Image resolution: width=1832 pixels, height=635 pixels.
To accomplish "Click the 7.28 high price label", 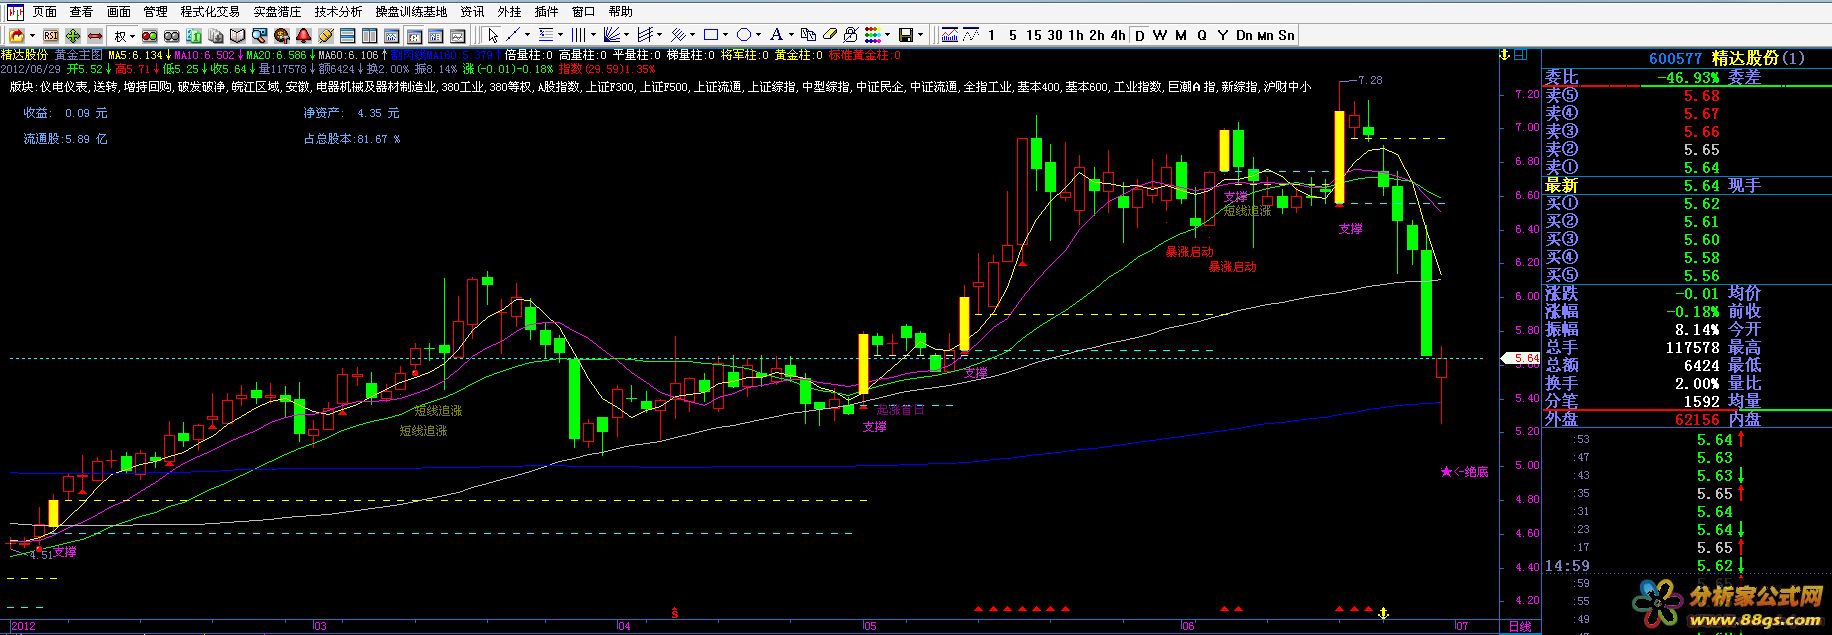I will click(1371, 80).
